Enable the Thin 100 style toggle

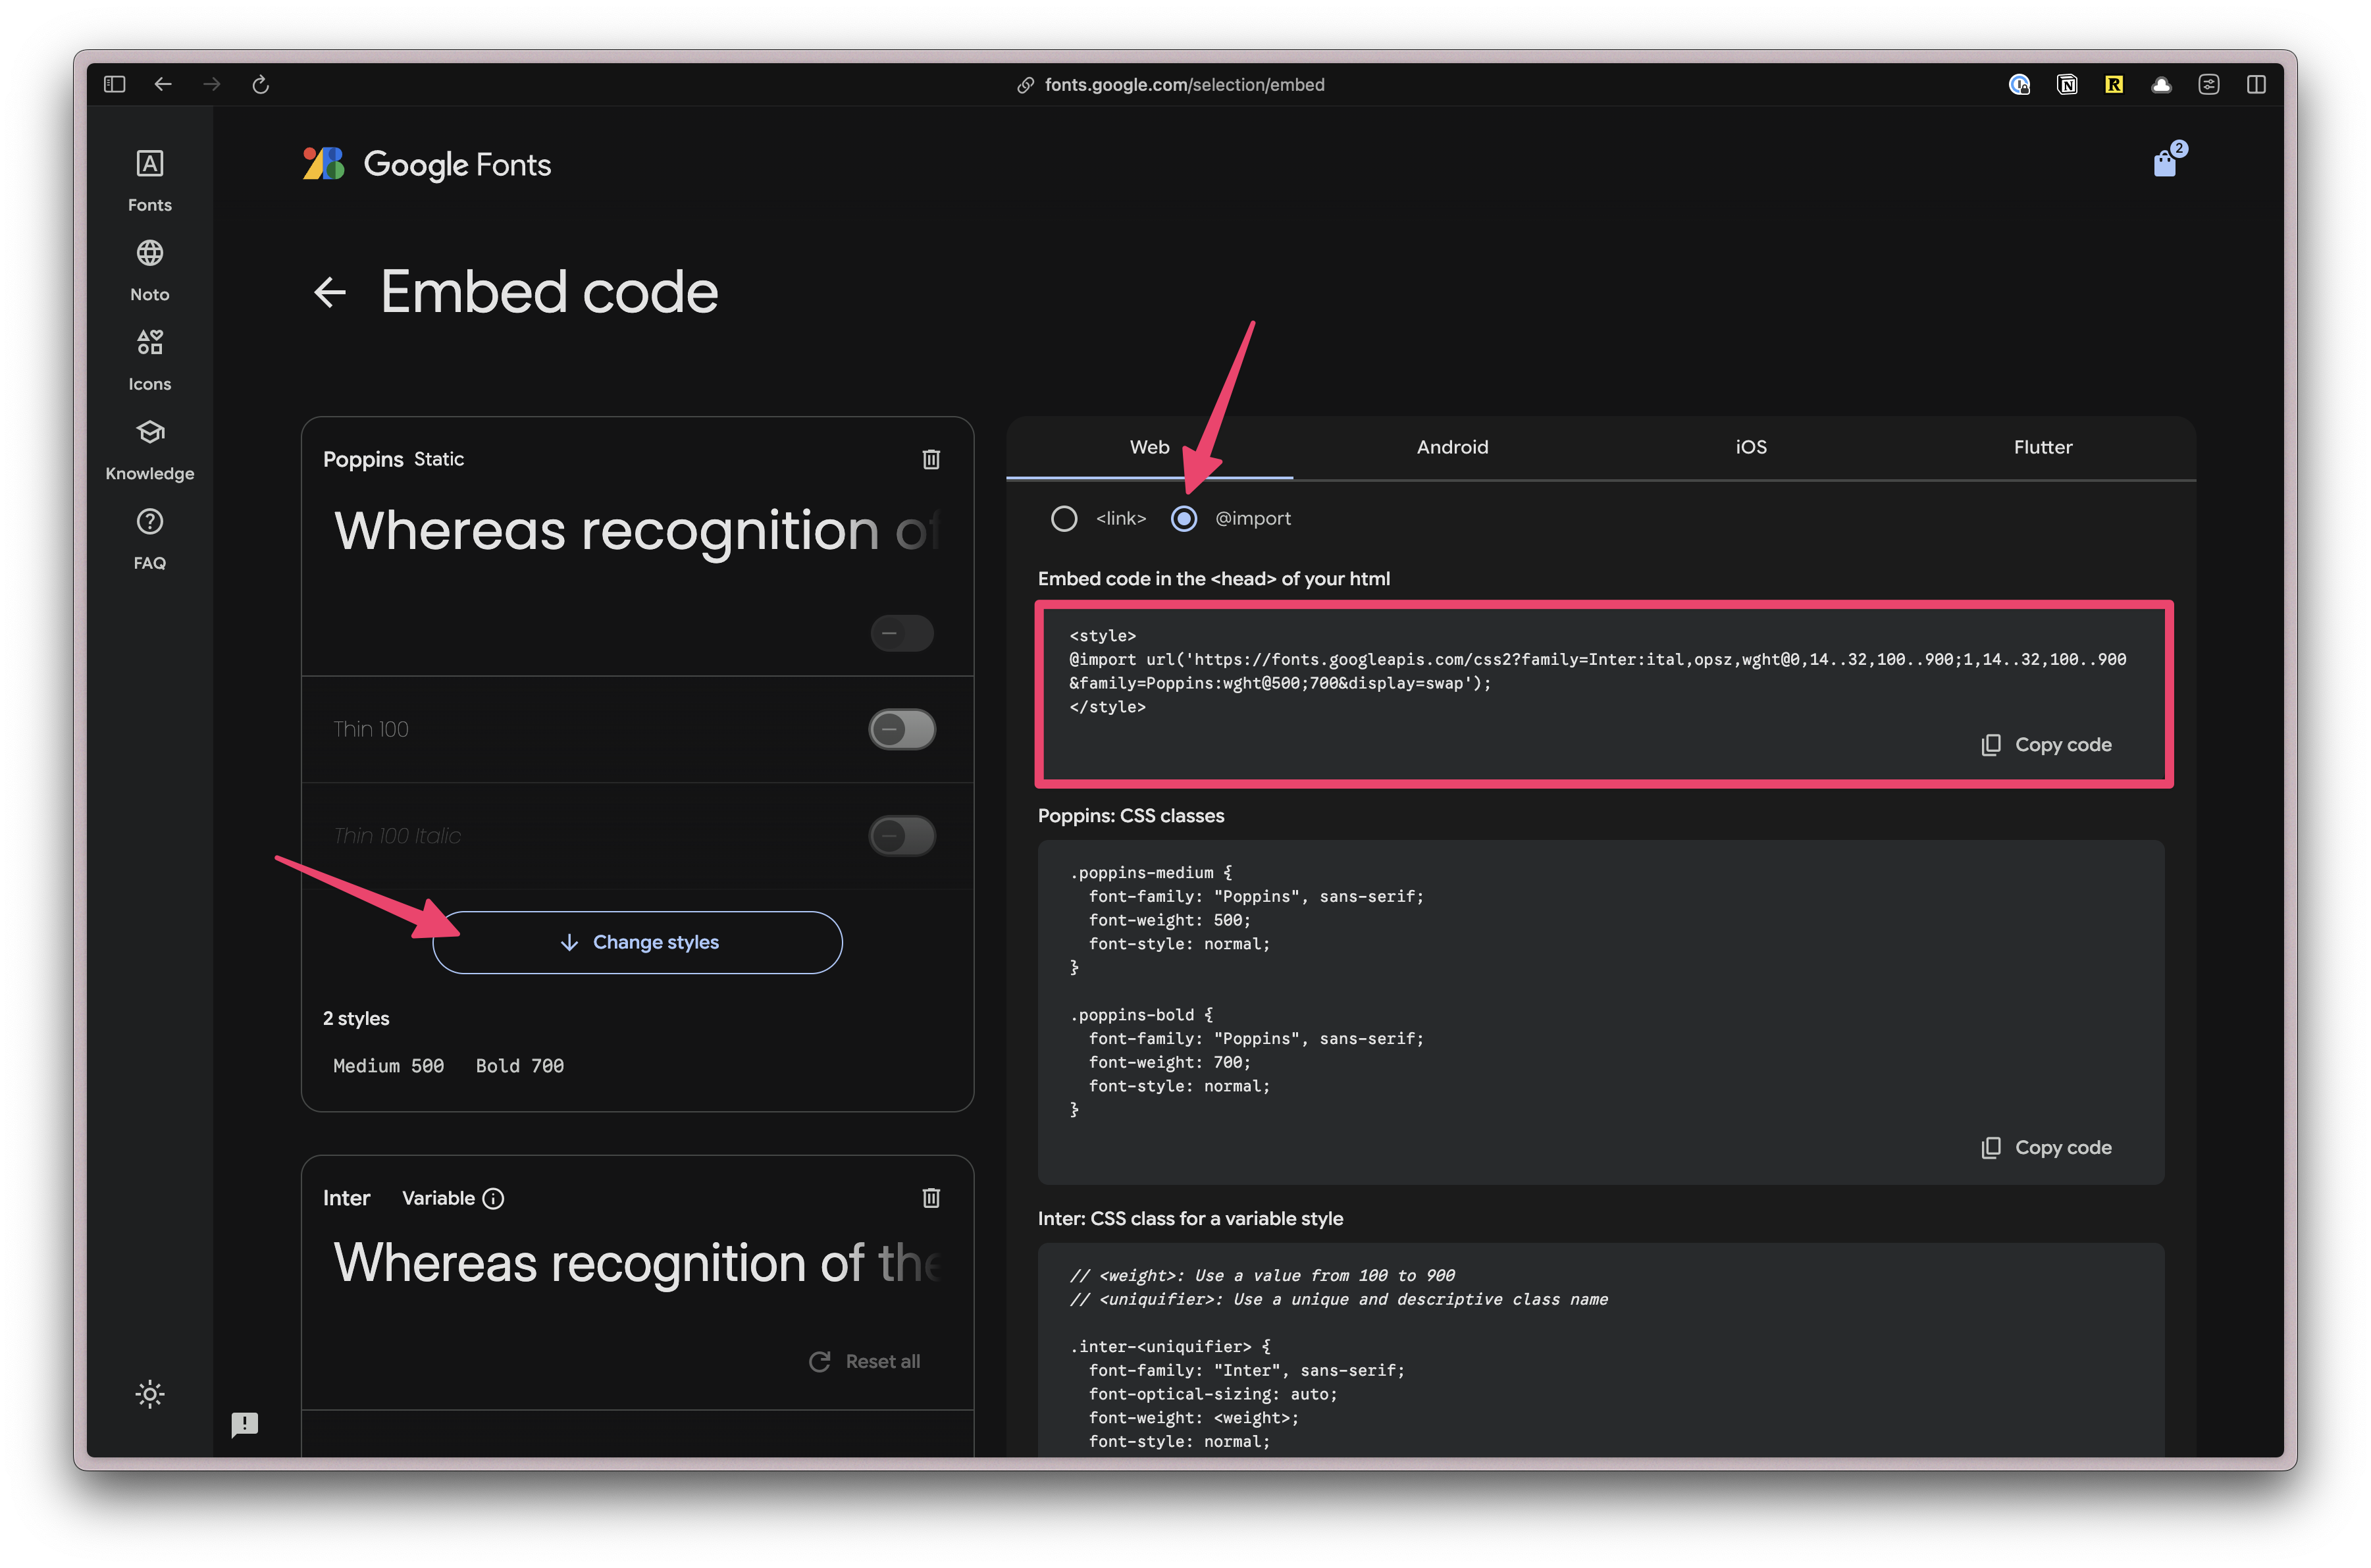tap(901, 729)
